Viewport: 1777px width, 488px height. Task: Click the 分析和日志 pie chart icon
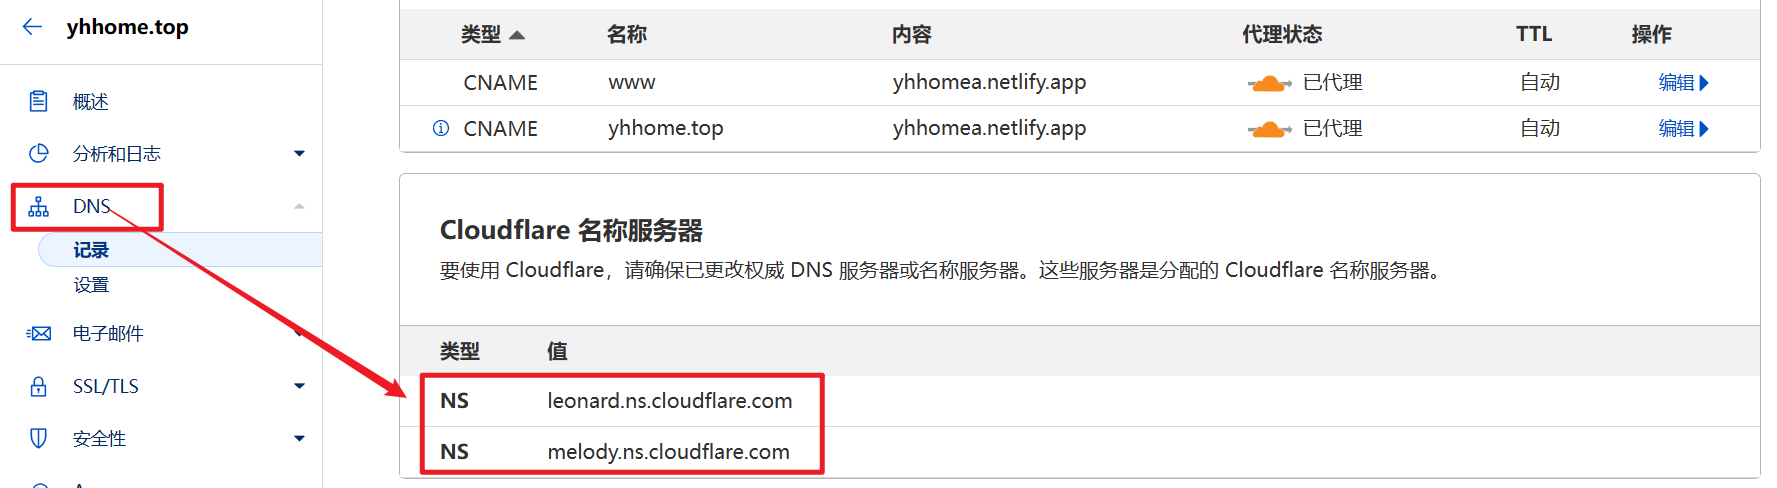click(39, 153)
